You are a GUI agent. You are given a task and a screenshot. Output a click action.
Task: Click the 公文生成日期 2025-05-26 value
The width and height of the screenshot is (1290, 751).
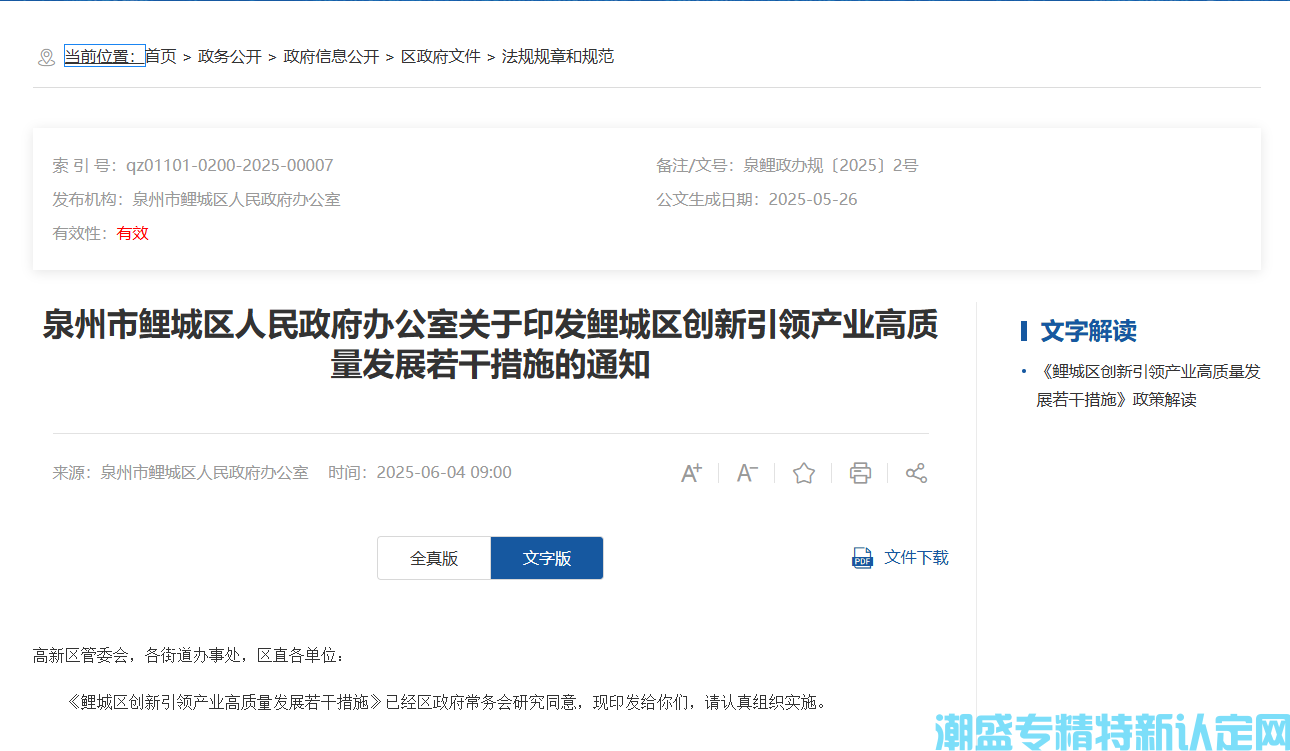point(812,200)
